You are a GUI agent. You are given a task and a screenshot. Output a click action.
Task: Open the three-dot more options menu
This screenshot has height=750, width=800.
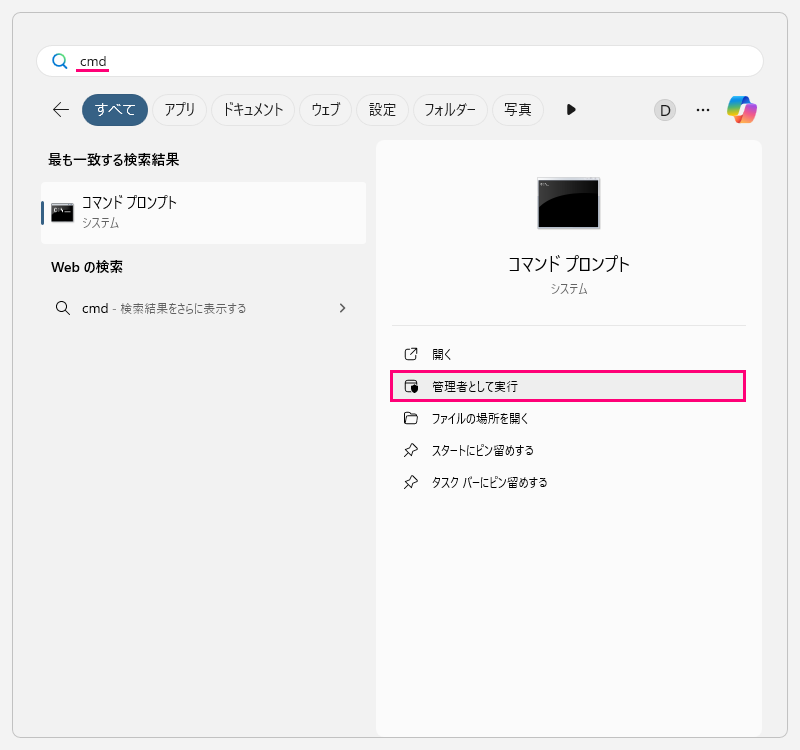[703, 110]
